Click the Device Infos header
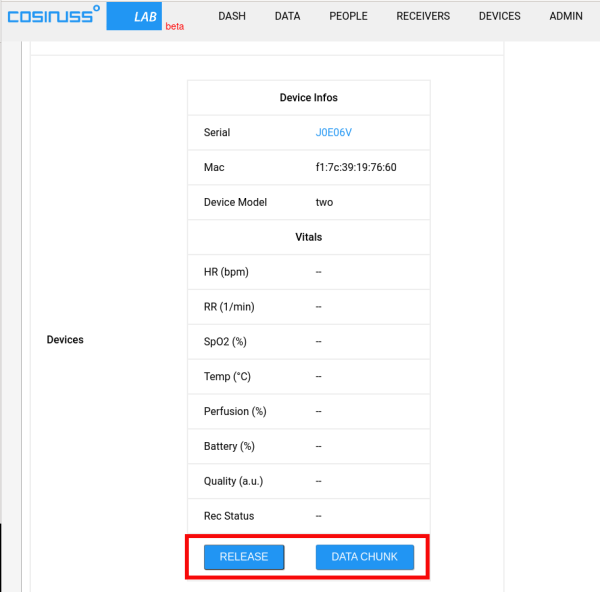600x592 pixels. click(x=308, y=98)
